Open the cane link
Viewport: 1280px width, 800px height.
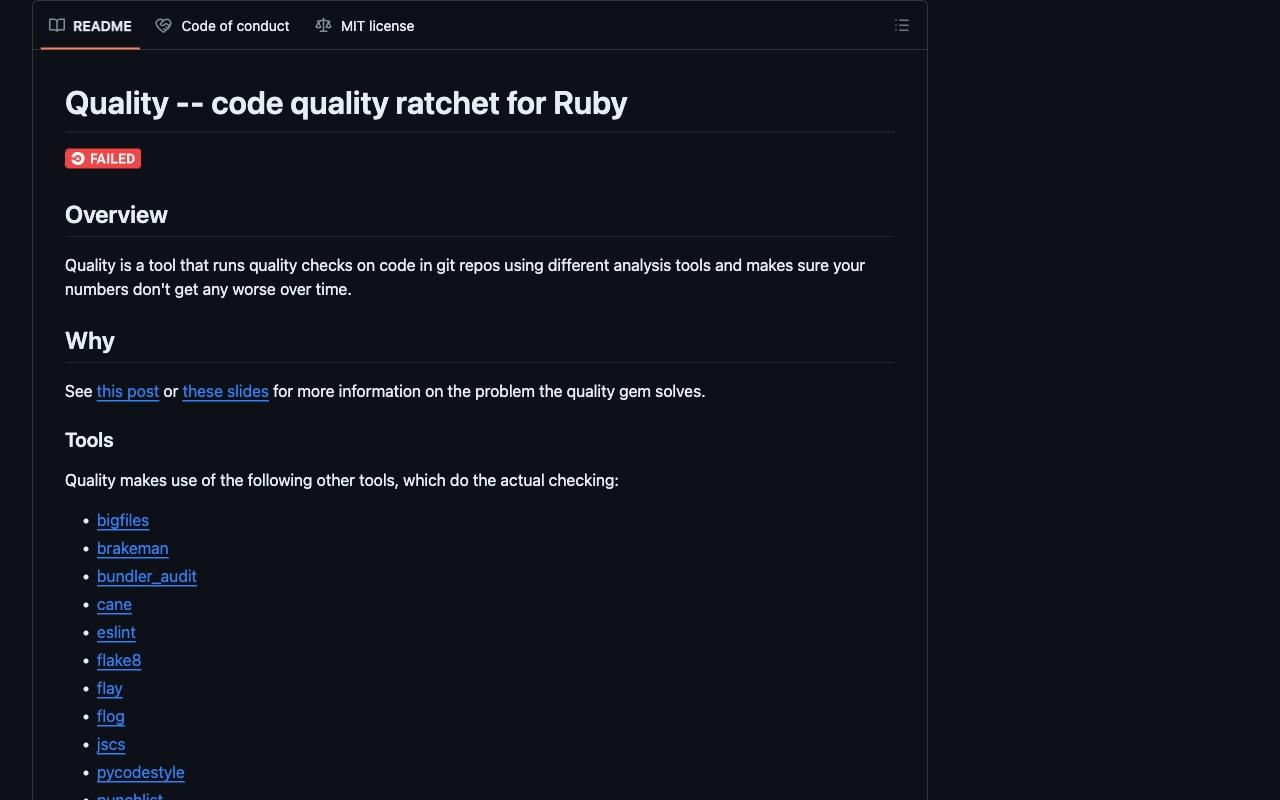coord(114,604)
